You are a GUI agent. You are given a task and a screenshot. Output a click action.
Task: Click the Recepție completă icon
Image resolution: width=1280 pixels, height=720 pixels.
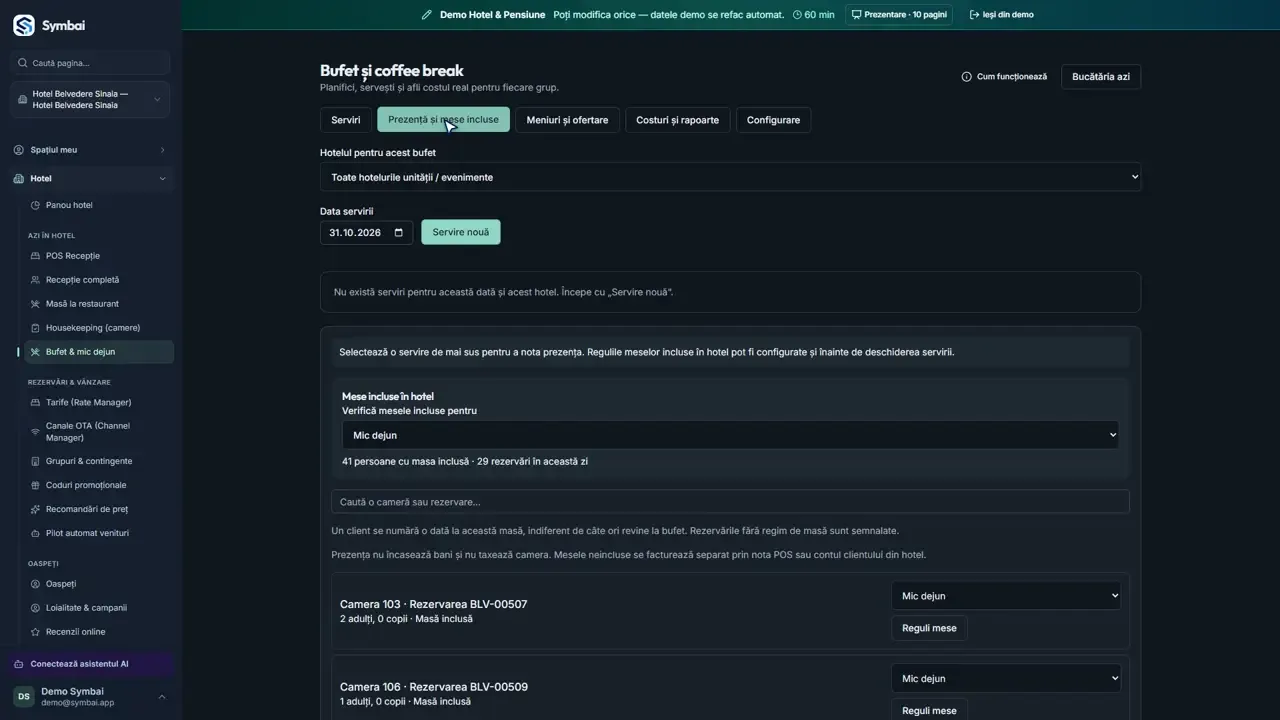(x=36, y=280)
